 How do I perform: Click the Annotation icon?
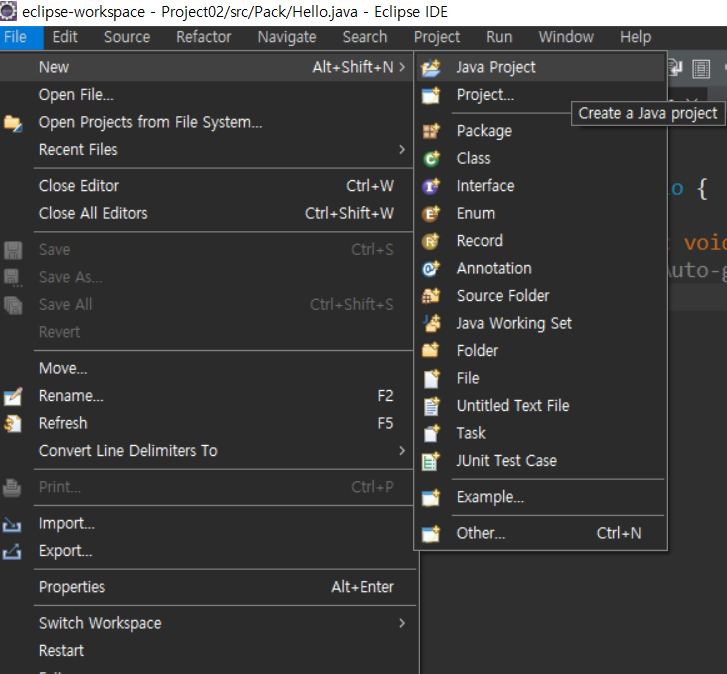[x=431, y=268]
